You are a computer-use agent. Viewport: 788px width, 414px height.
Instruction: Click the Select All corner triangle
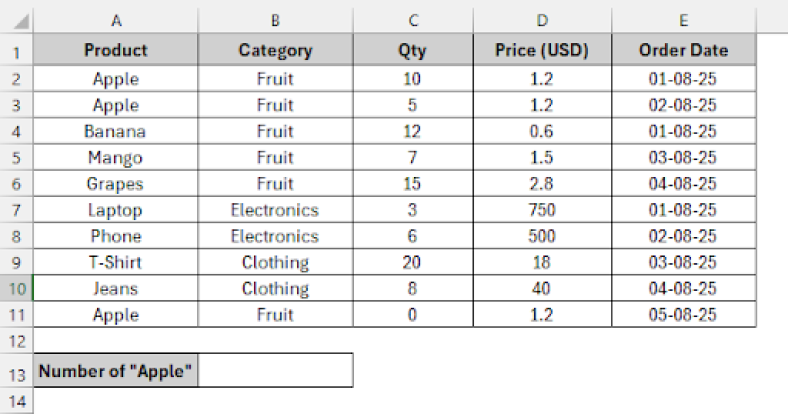click(23, 21)
